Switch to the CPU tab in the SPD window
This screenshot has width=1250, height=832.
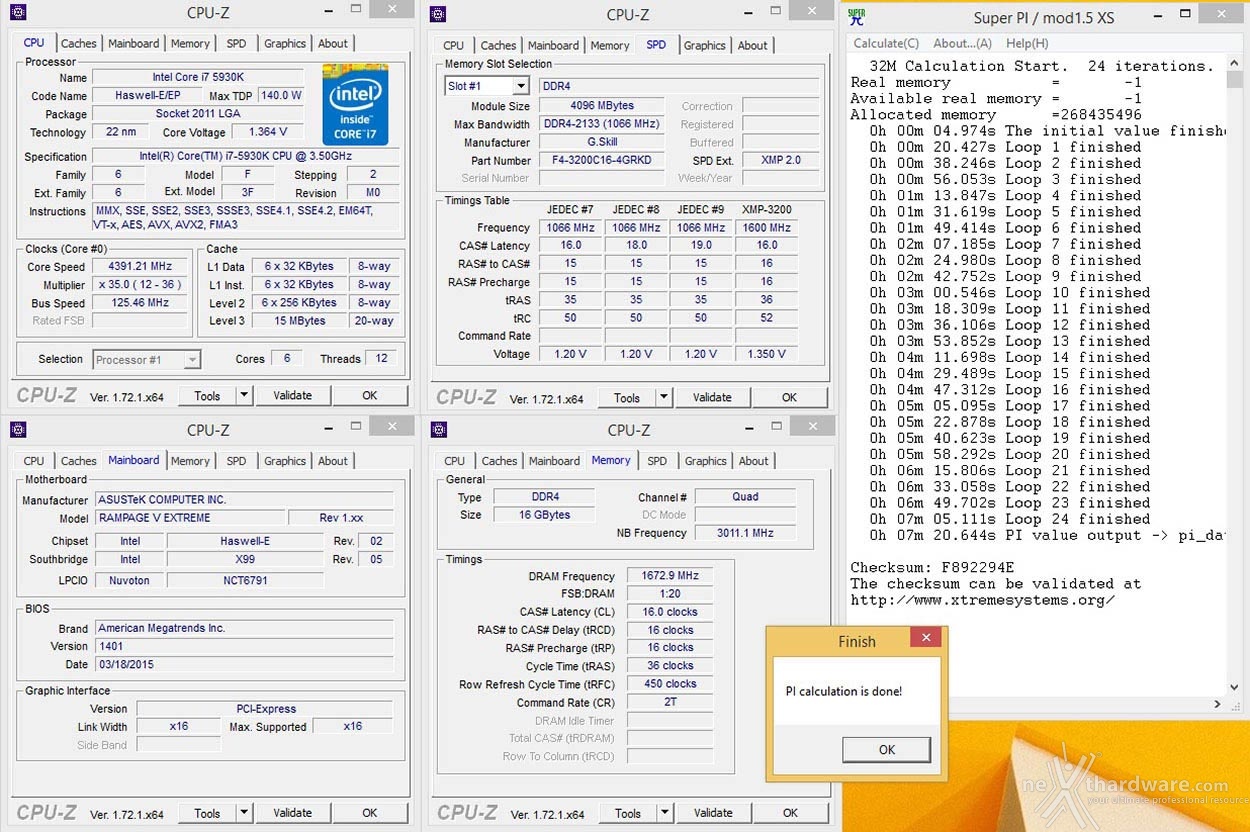click(453, 46)
